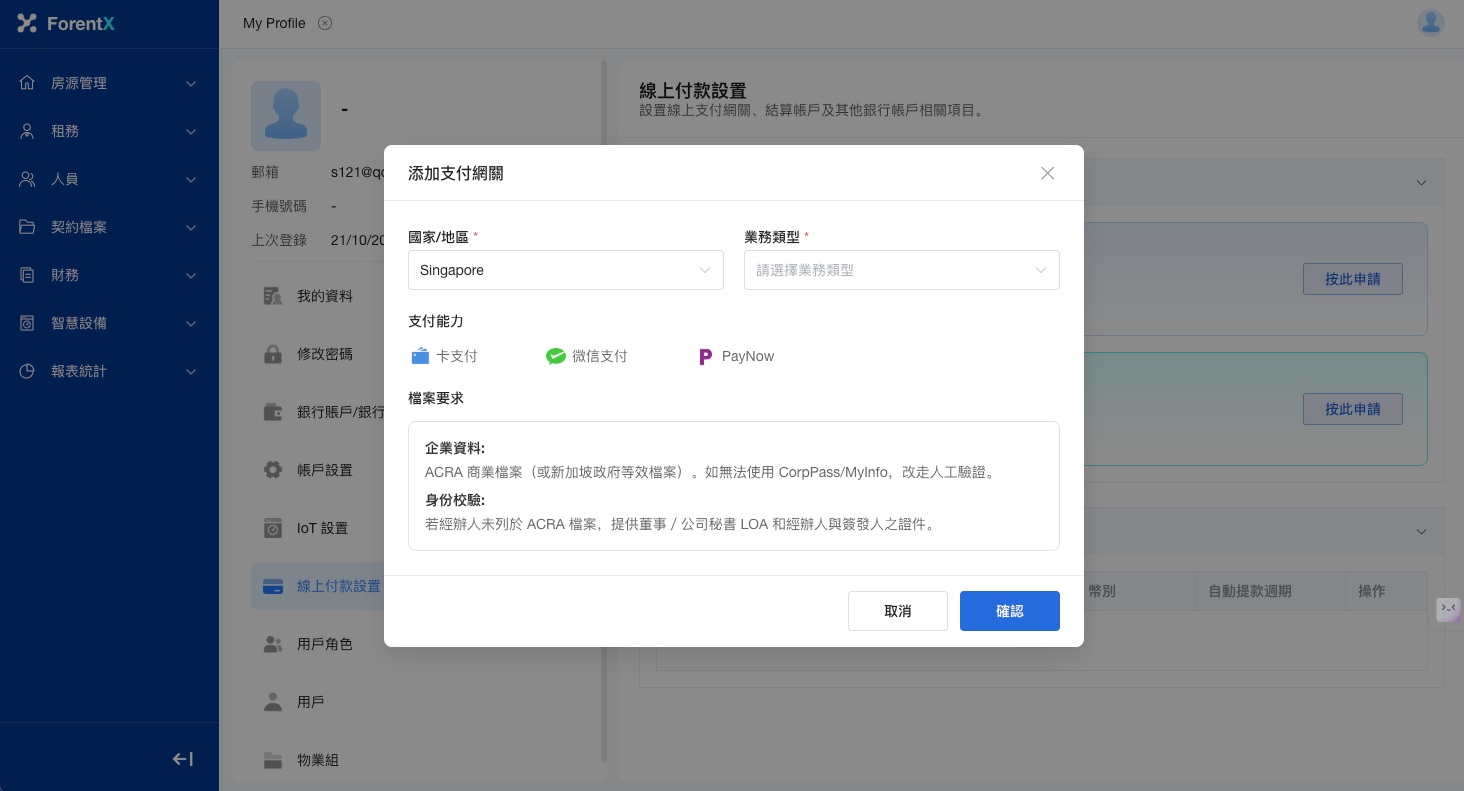Image resolution: width=1464 pixels, height=791 pixels.
Task: Click the ForentX logo icon
Action: coord(27,23)
